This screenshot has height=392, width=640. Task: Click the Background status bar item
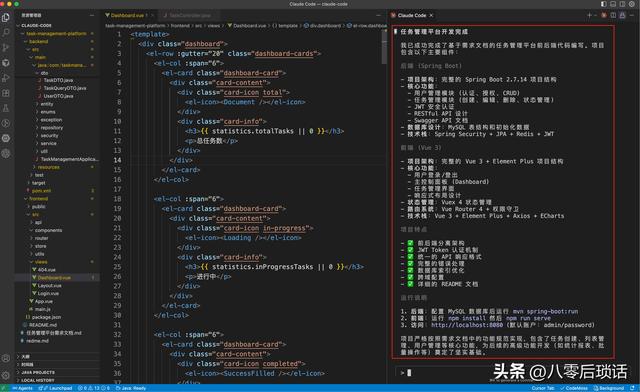click(x=609, y=388)
